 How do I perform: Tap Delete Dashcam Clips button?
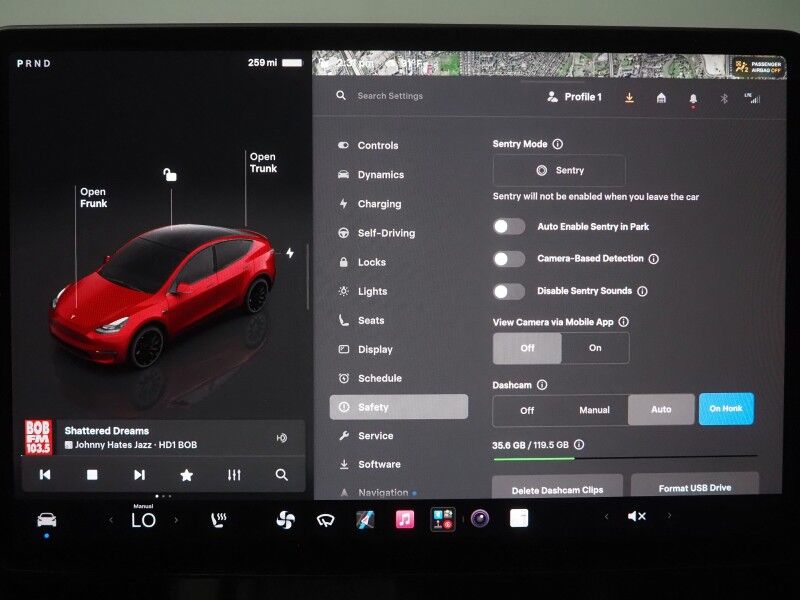[x=557, y=487]
